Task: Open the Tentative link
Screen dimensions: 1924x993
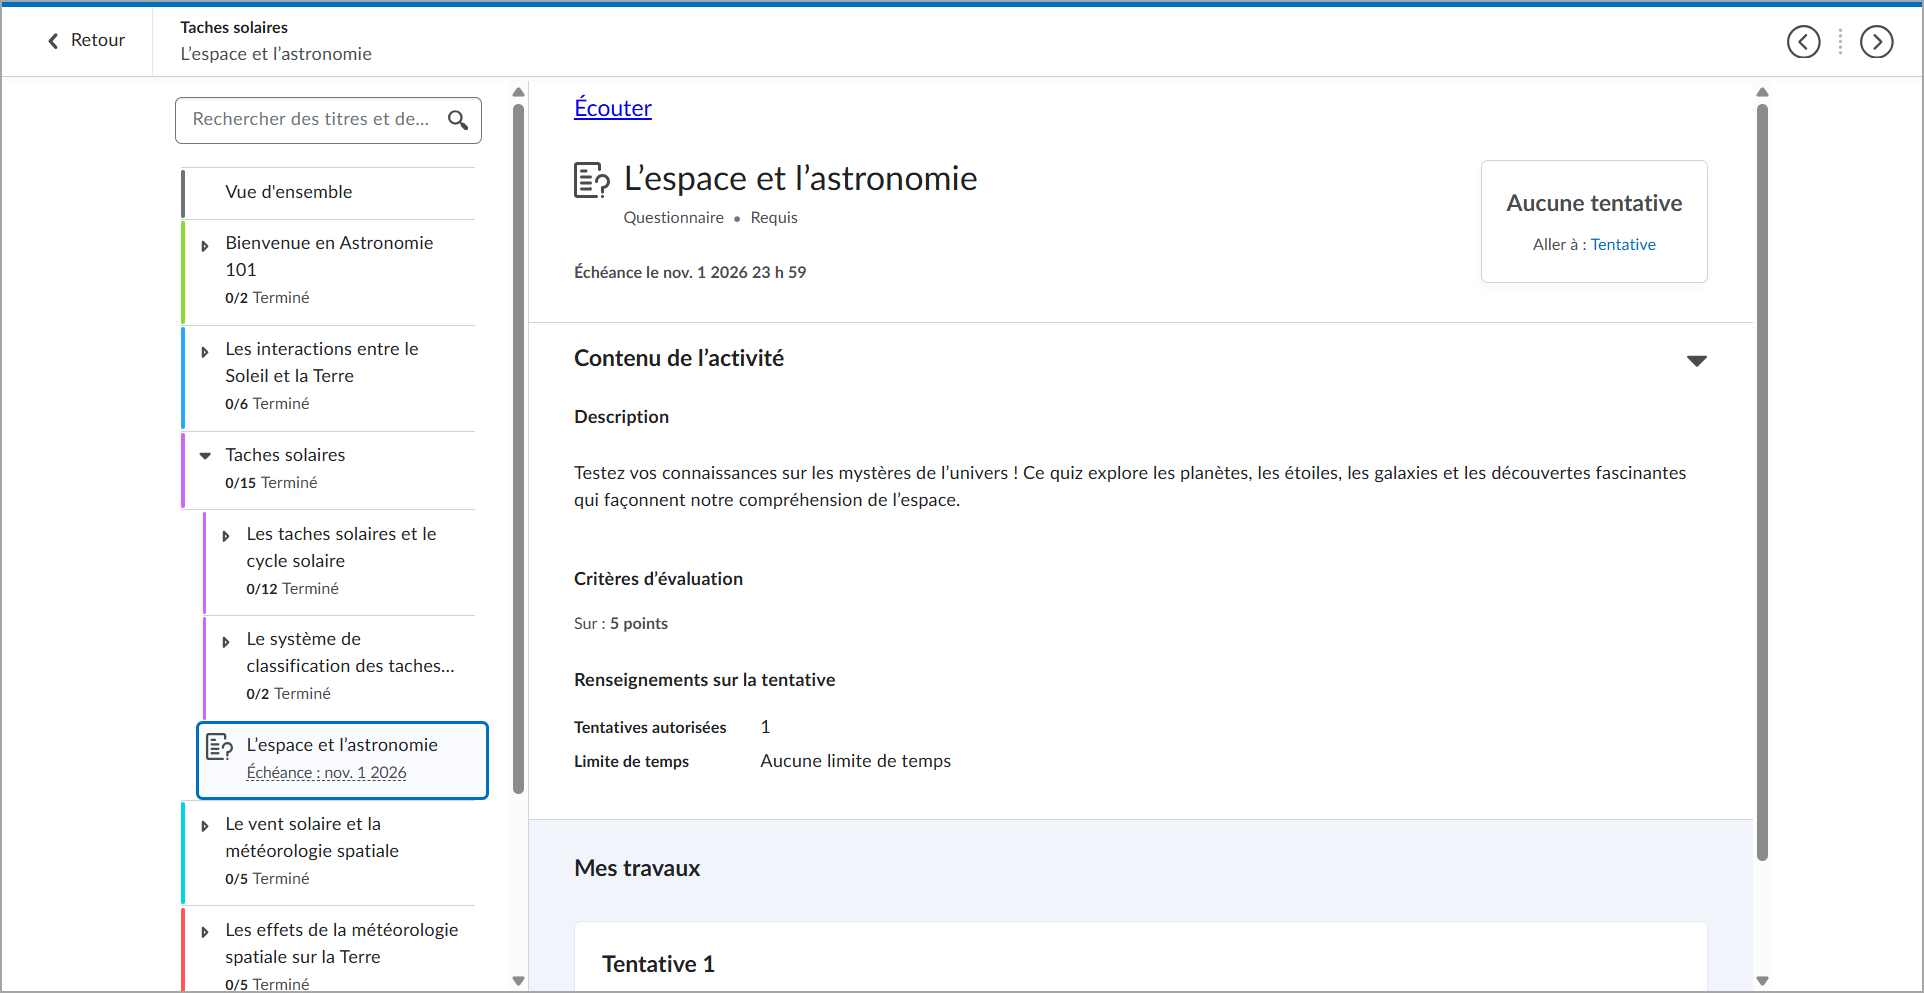Action: [1623, 245]
